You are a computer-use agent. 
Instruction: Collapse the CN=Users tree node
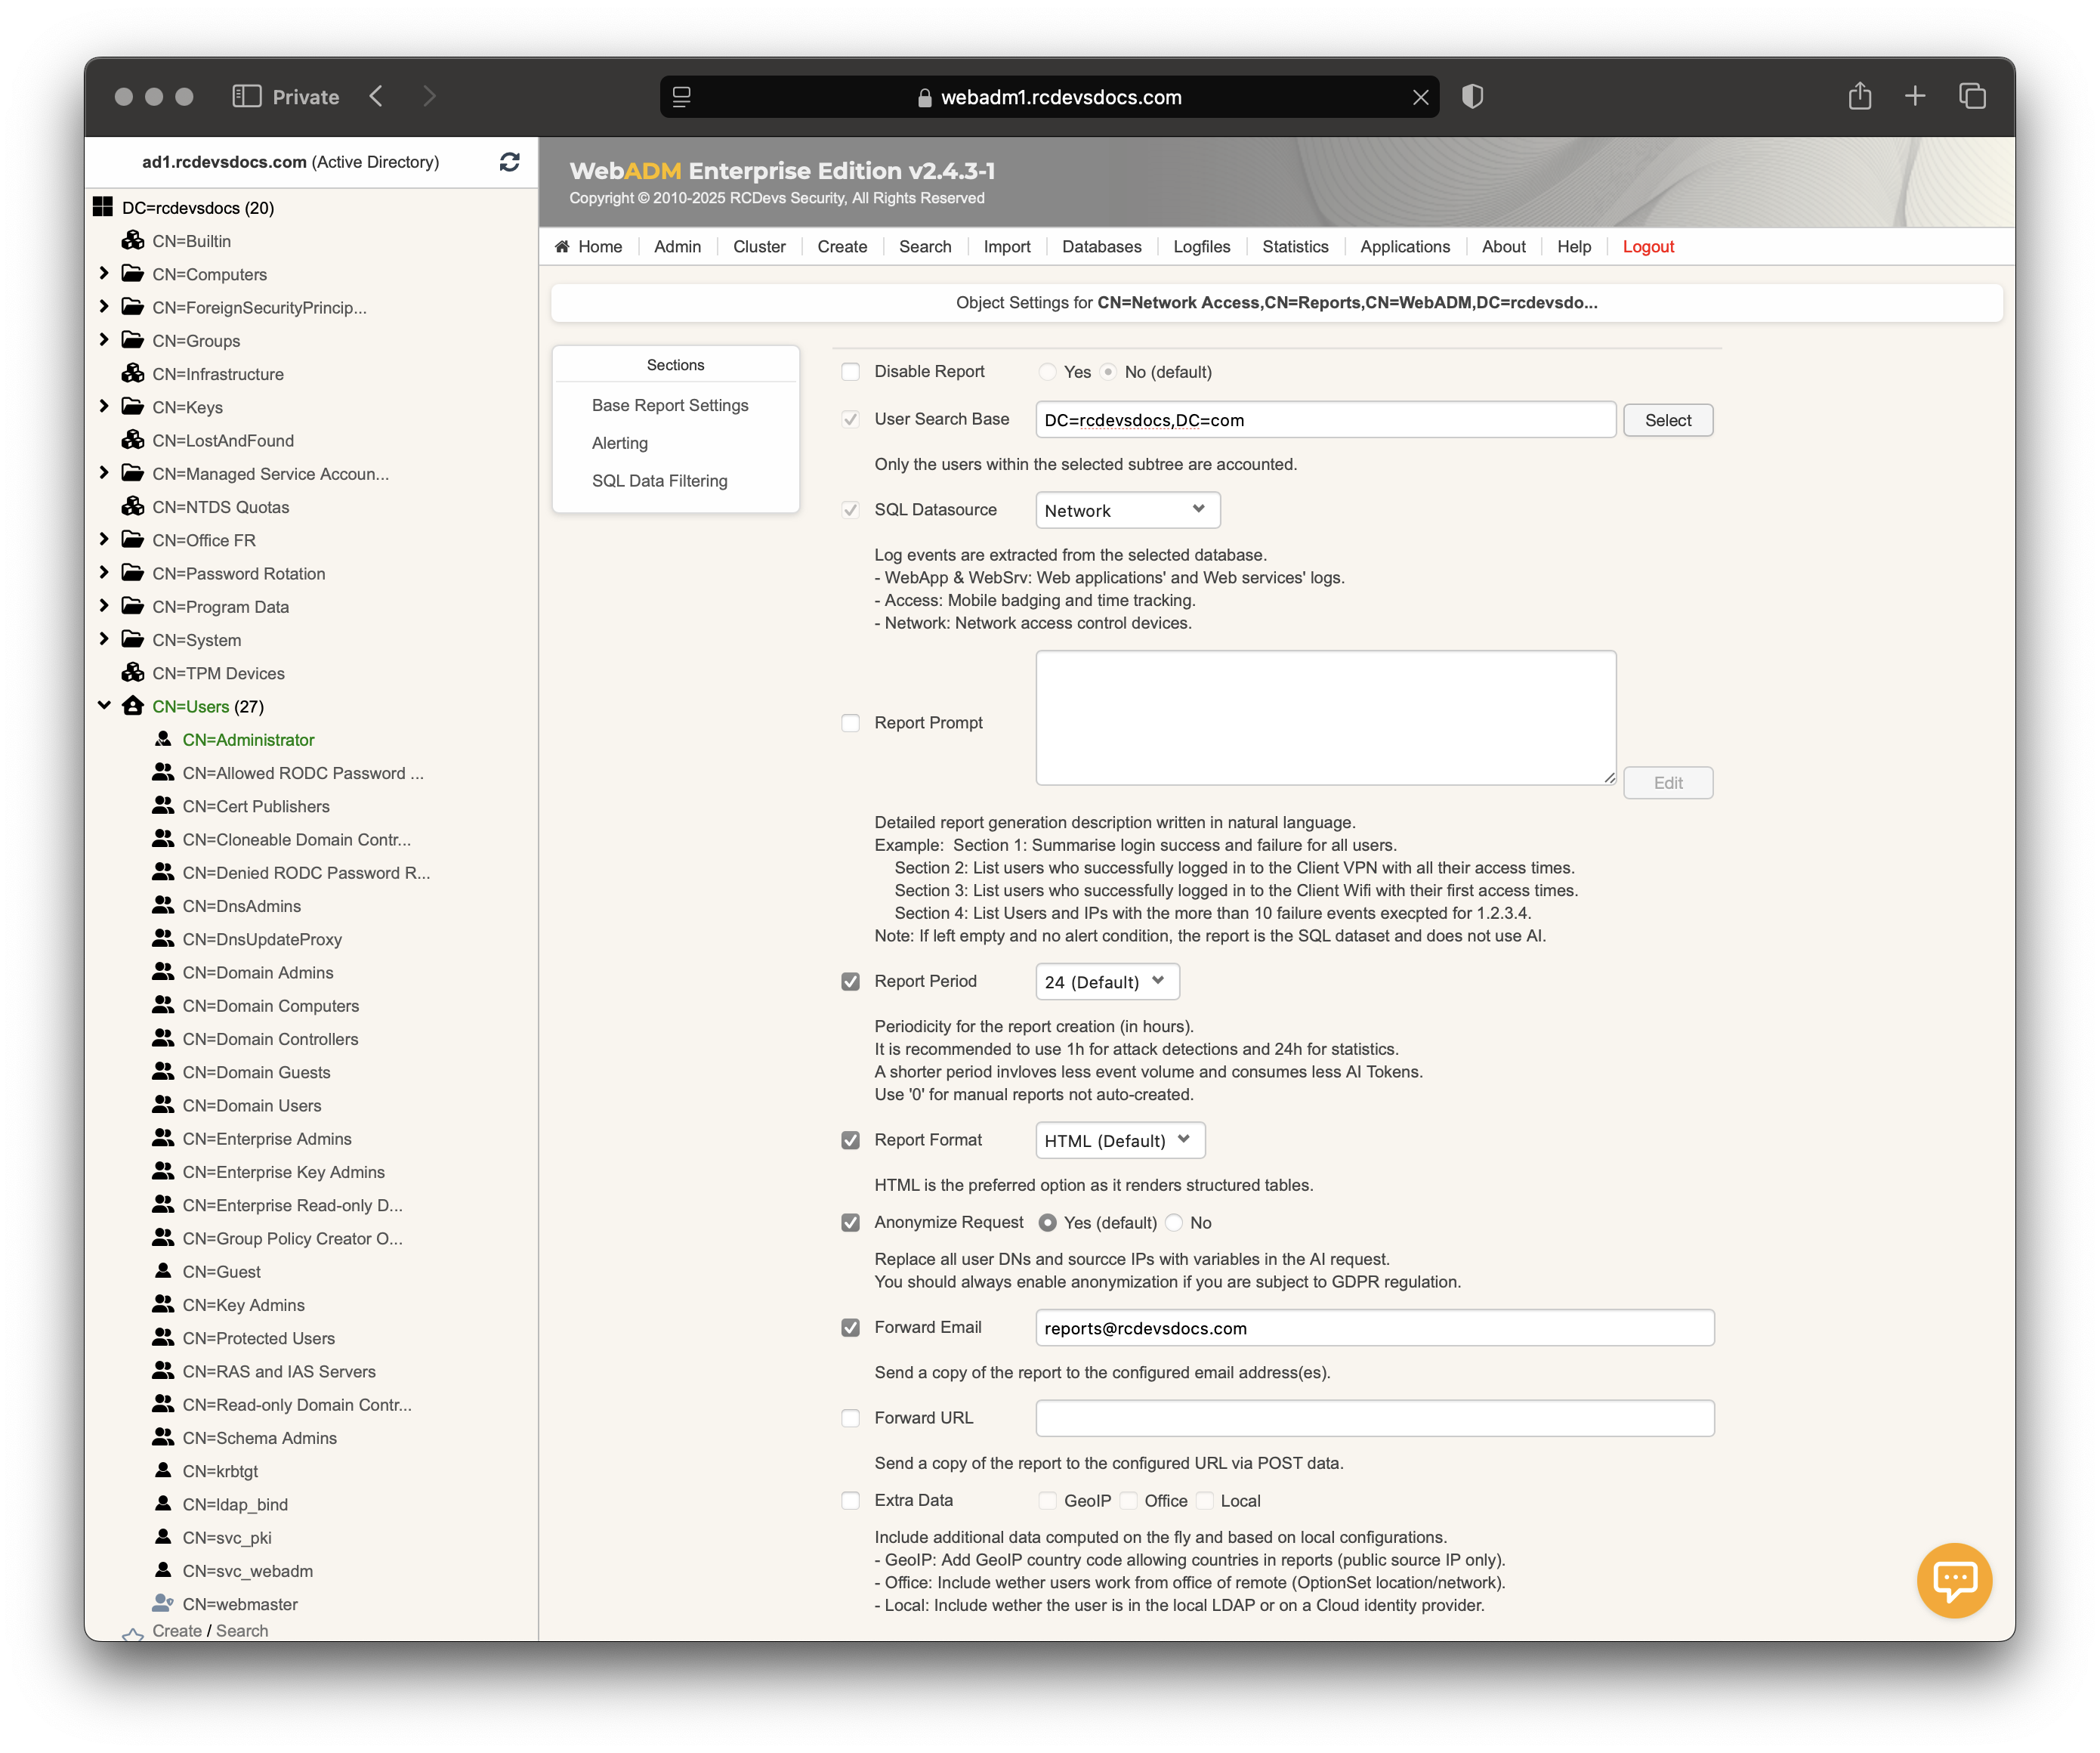click(x=104, y=705)
